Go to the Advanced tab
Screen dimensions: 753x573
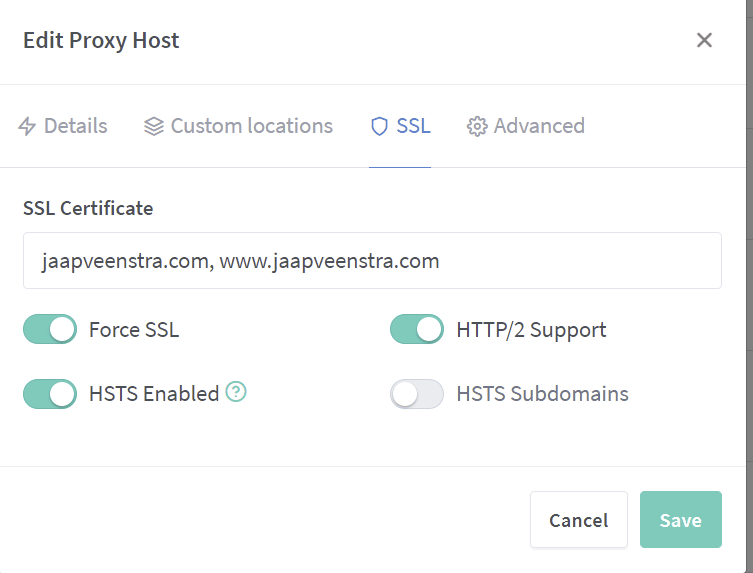coord(539,127)
